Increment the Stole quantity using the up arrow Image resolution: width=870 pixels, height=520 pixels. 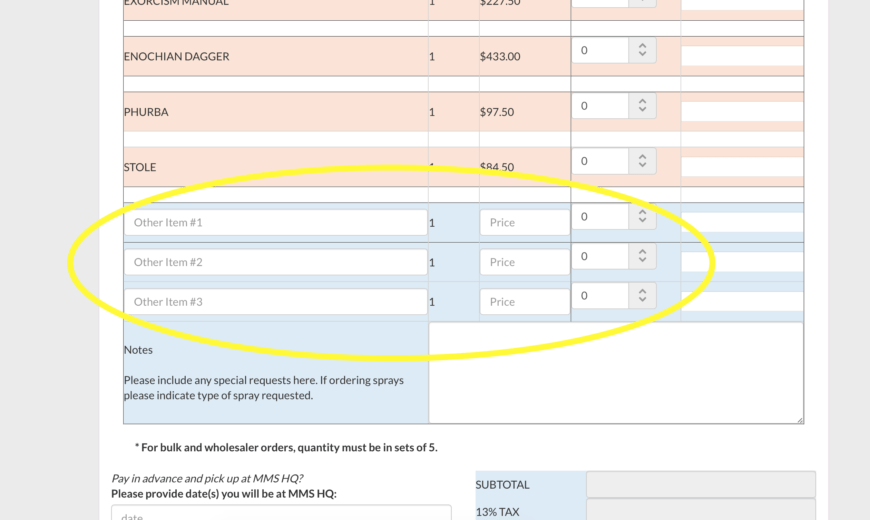click(642, 155)
